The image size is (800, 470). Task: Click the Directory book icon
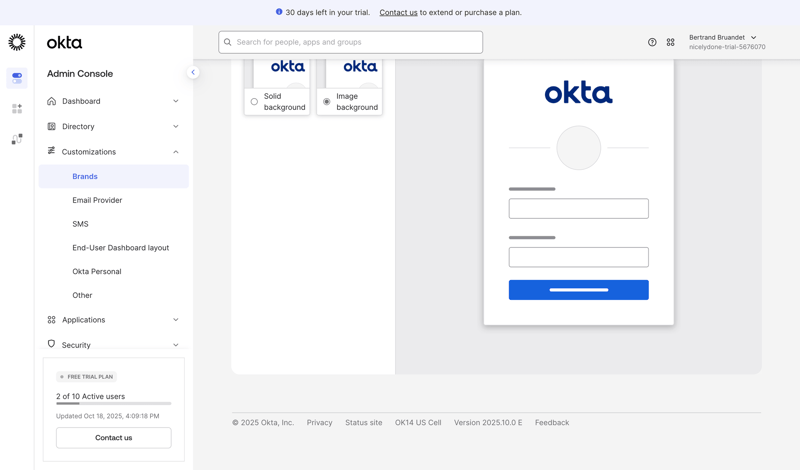coord(52,126)
